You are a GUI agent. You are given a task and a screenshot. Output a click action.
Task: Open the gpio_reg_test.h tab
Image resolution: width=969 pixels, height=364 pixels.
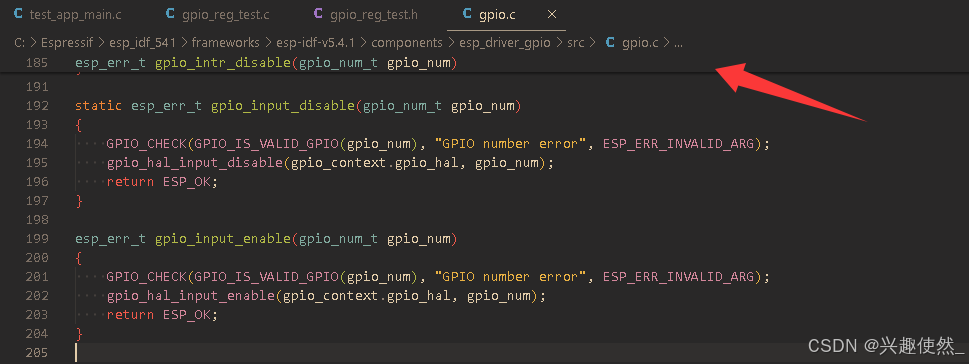pos(373,14)
